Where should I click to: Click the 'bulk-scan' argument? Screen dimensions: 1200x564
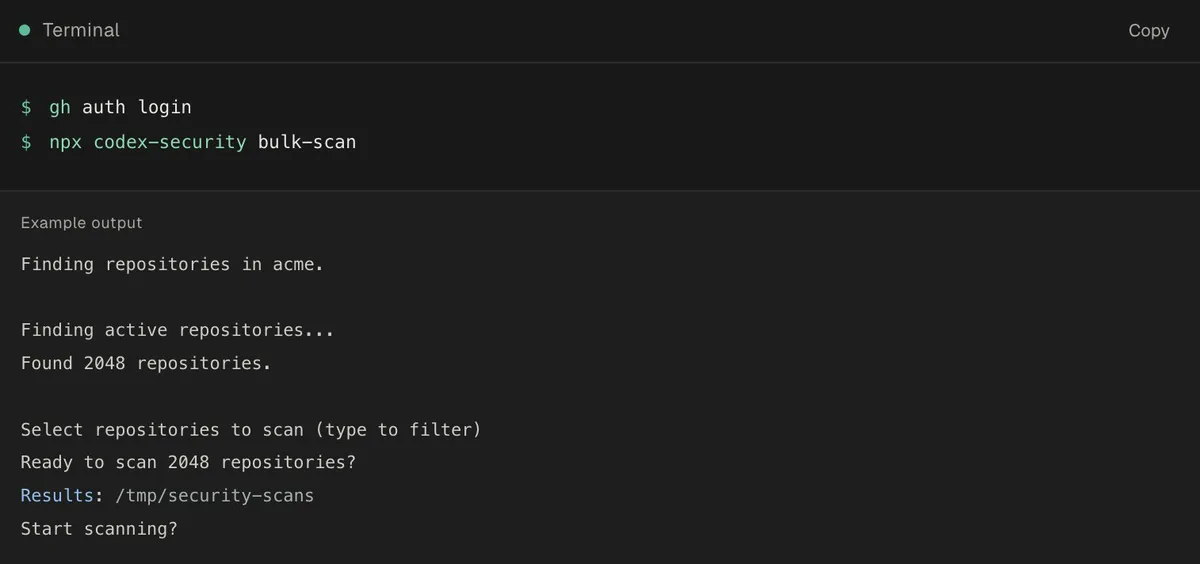[x=307, y=142]
